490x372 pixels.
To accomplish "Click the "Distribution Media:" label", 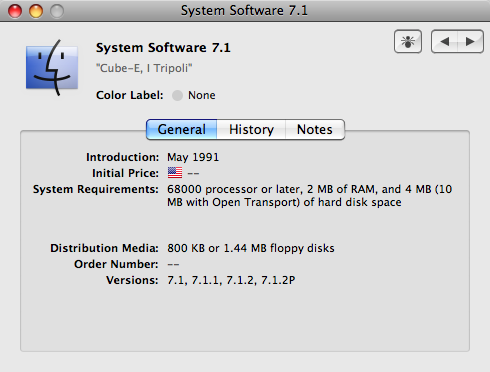I will tap(104, 248).
